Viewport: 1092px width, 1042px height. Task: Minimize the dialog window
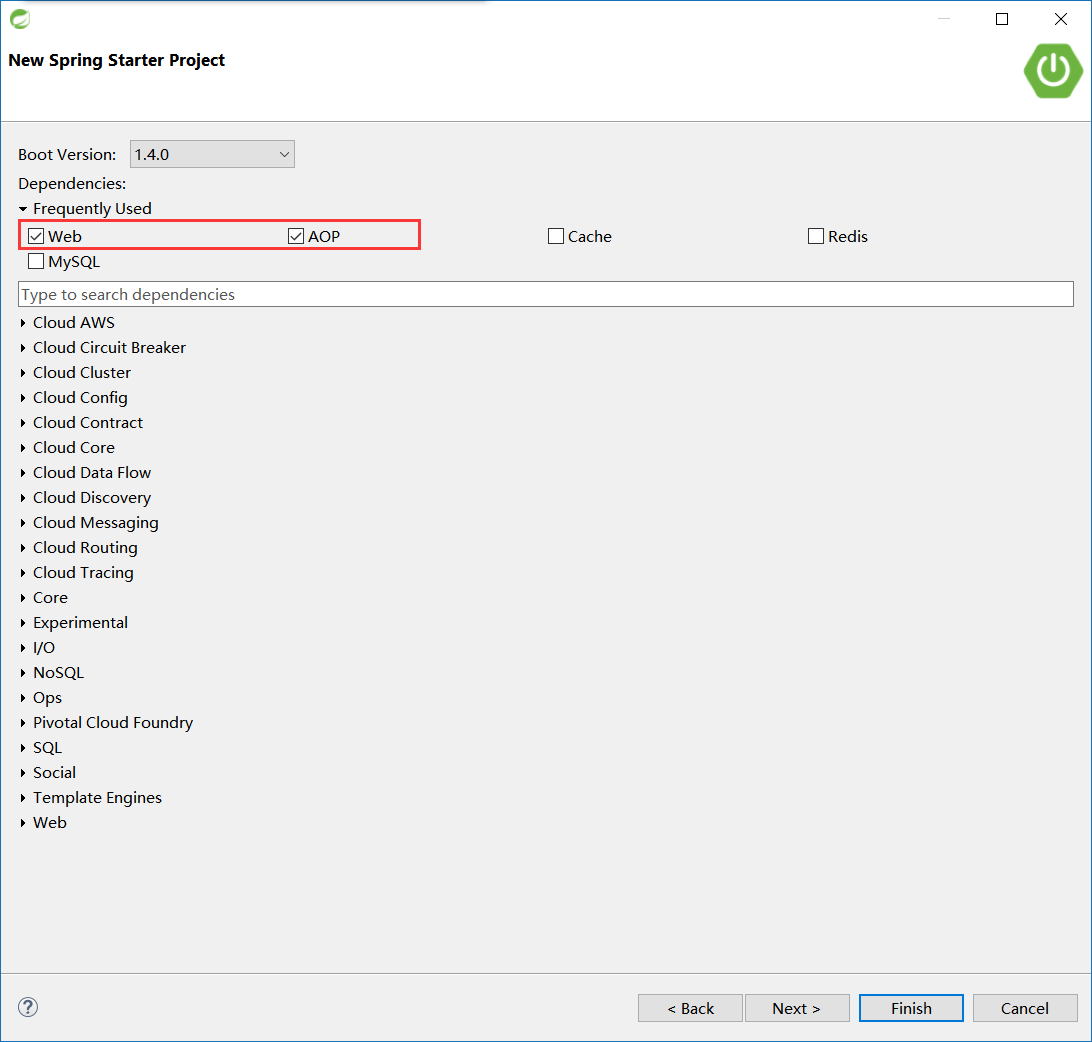coord(944,19)
